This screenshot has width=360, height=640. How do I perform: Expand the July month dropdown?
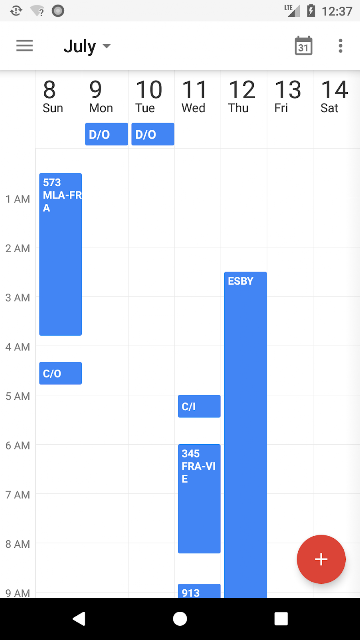pyautogui.click(x=87, y=46)
